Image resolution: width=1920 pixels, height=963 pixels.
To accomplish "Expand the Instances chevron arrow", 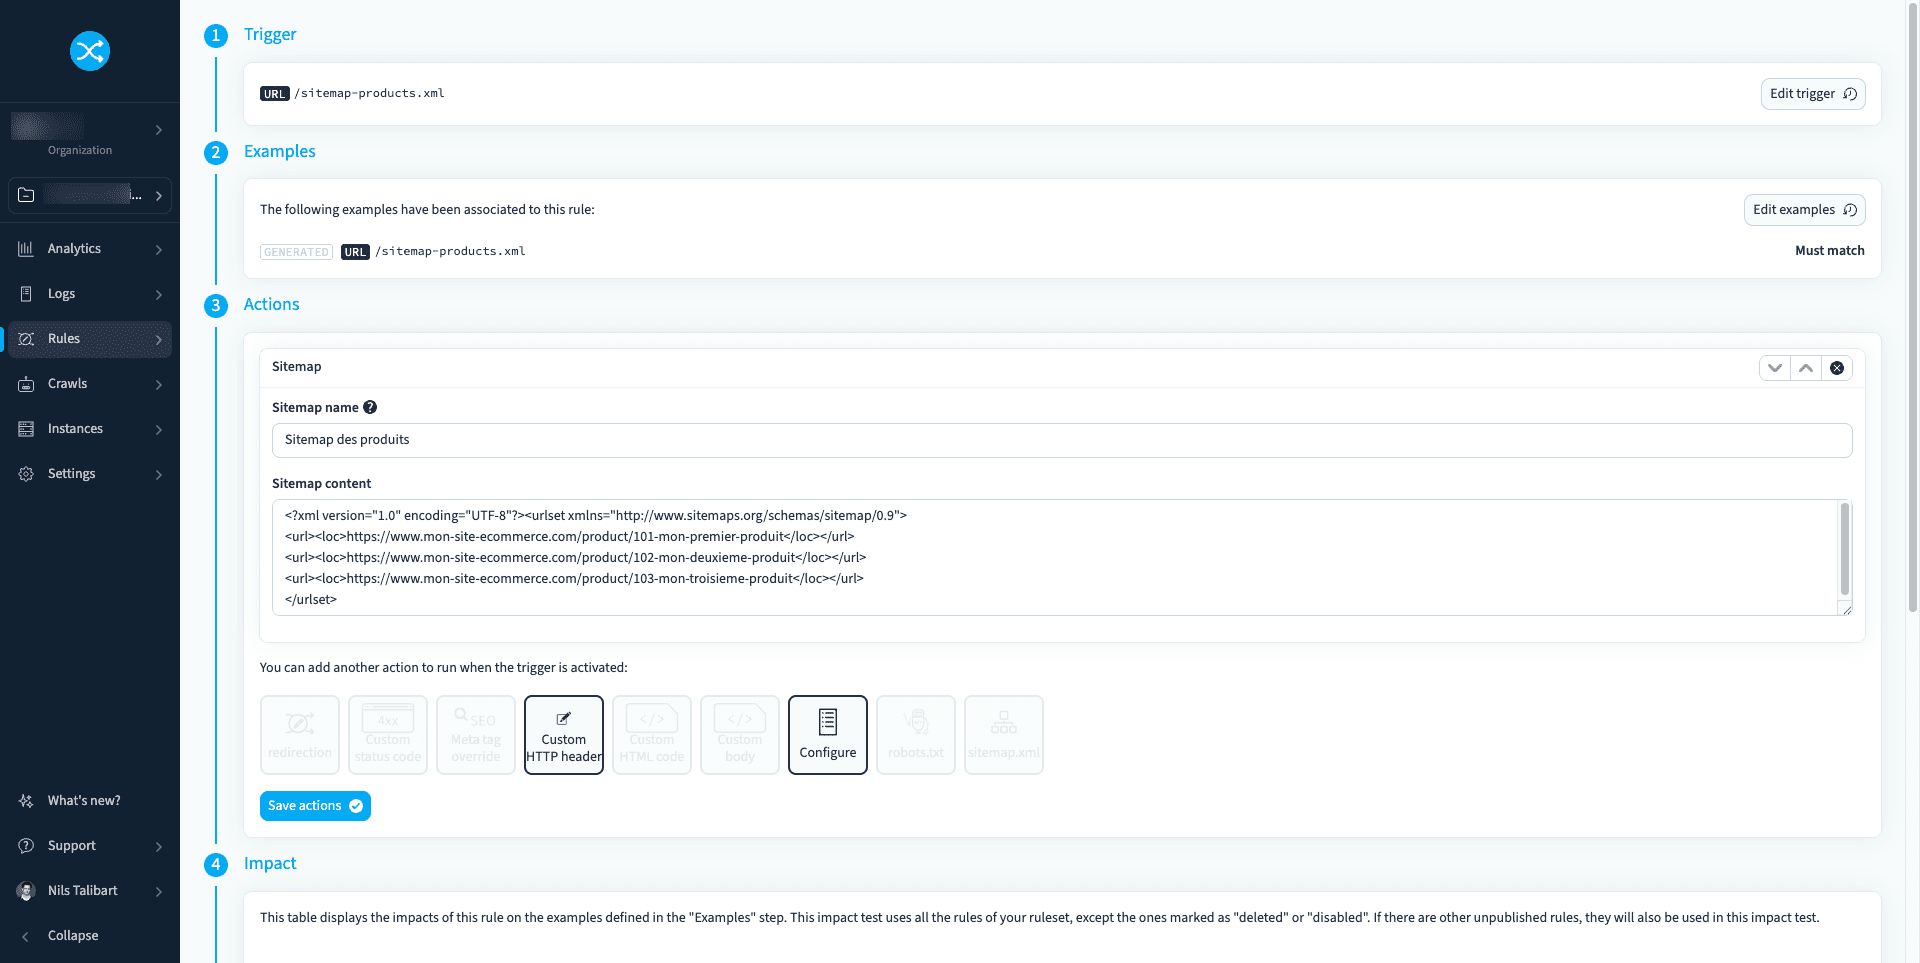I will (x=159, y=430).
